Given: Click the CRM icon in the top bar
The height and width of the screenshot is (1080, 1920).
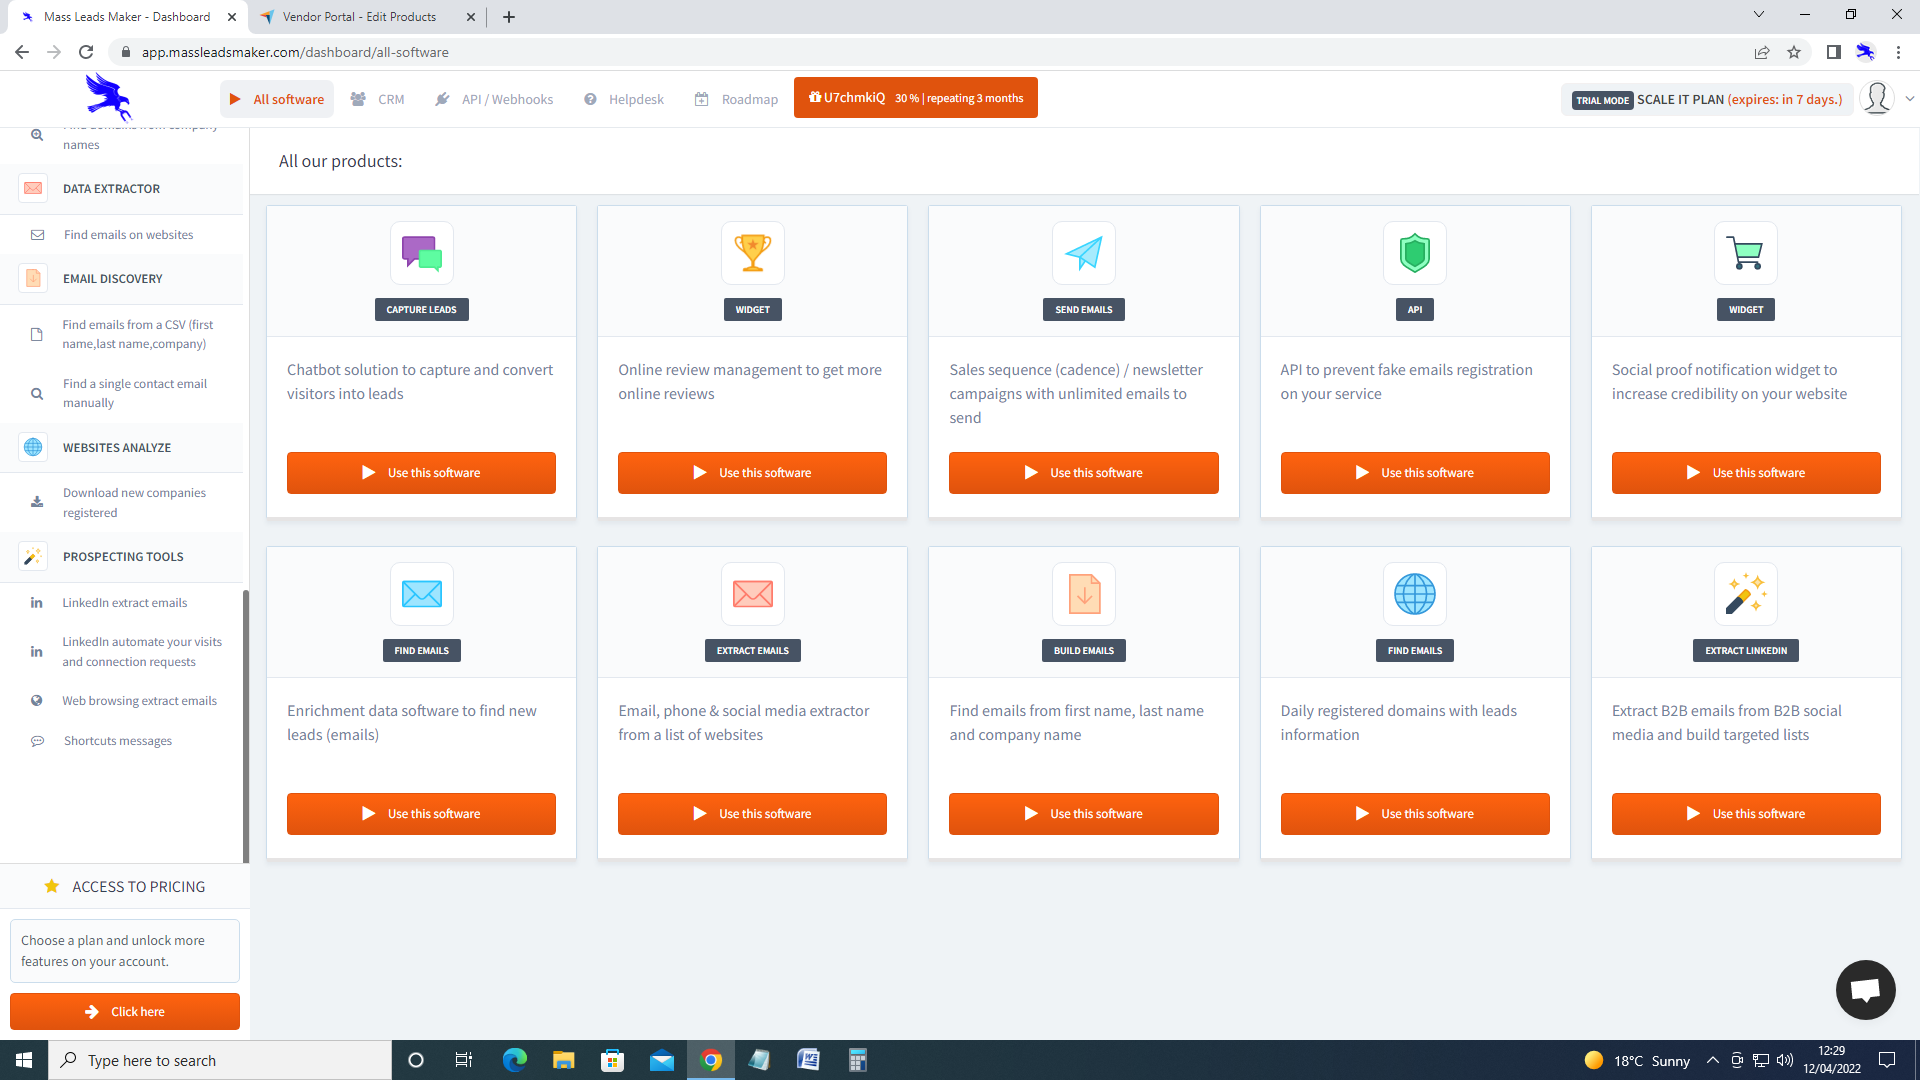Looking at the screenshot, I should point(358,98).
